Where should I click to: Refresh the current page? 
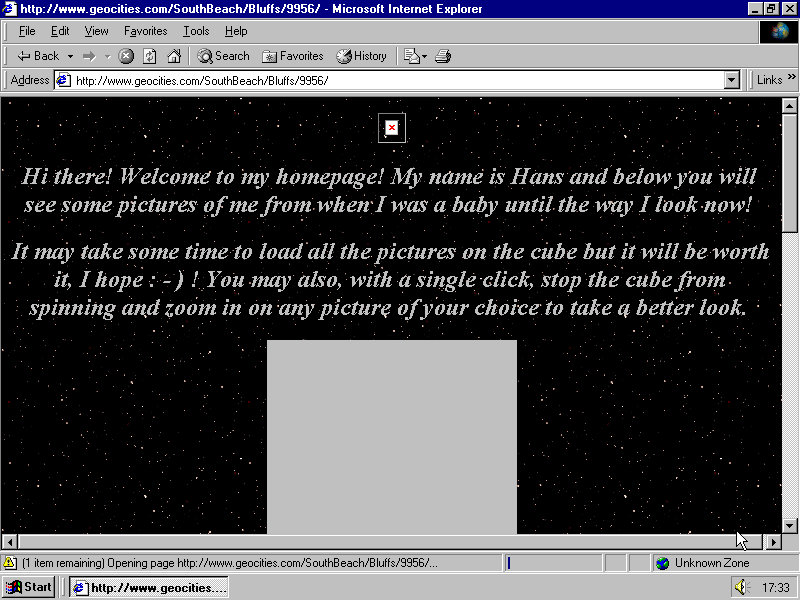coord(149,56)
